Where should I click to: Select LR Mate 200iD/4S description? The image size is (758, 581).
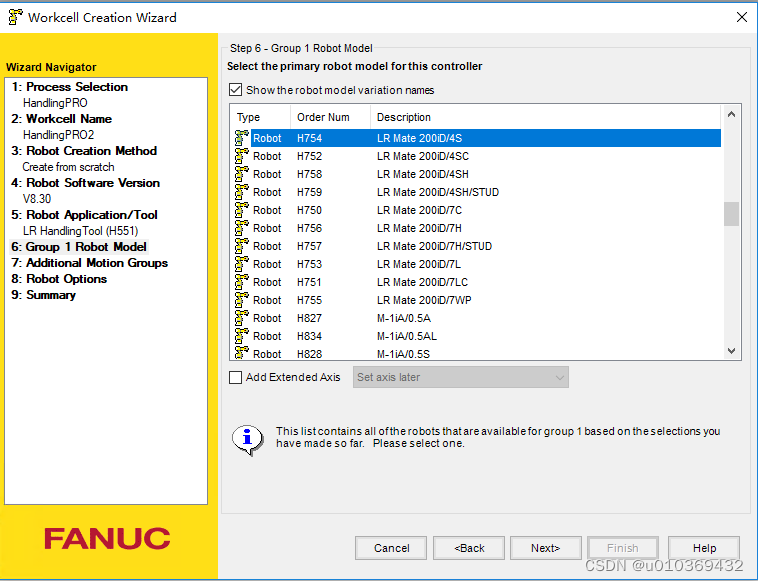[x=420, y=138]
